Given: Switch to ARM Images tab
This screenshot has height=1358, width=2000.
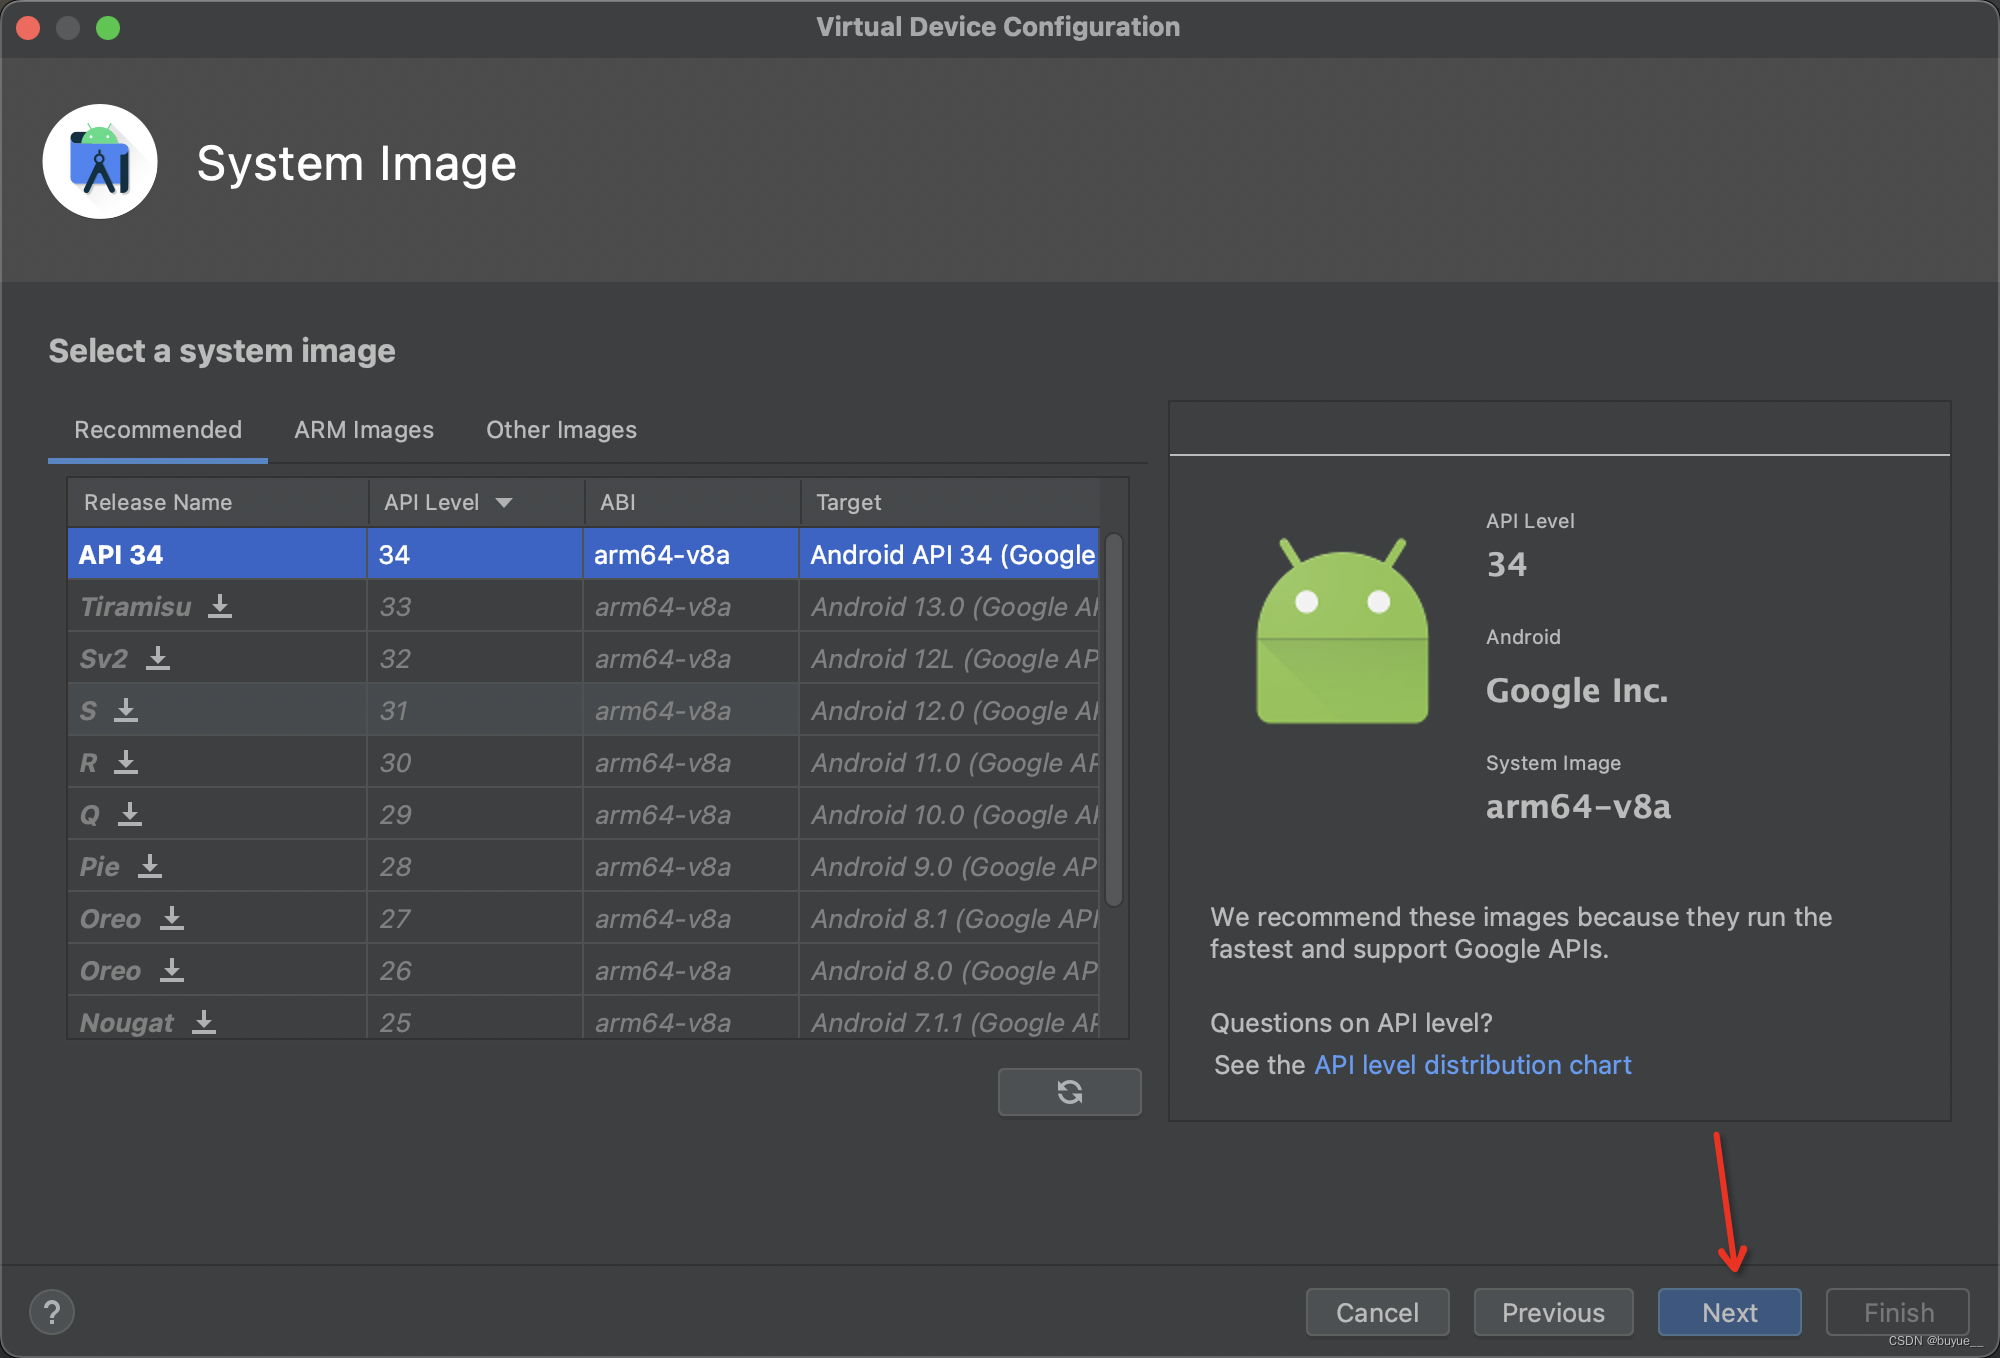Looking at the screenshot, I should 364,430.
